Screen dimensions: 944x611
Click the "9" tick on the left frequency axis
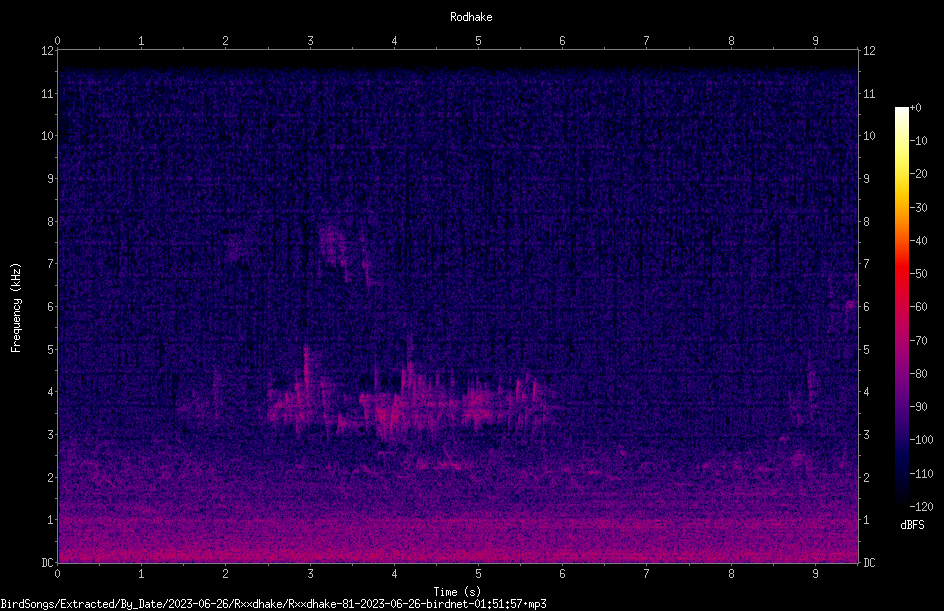pos(50,179)
